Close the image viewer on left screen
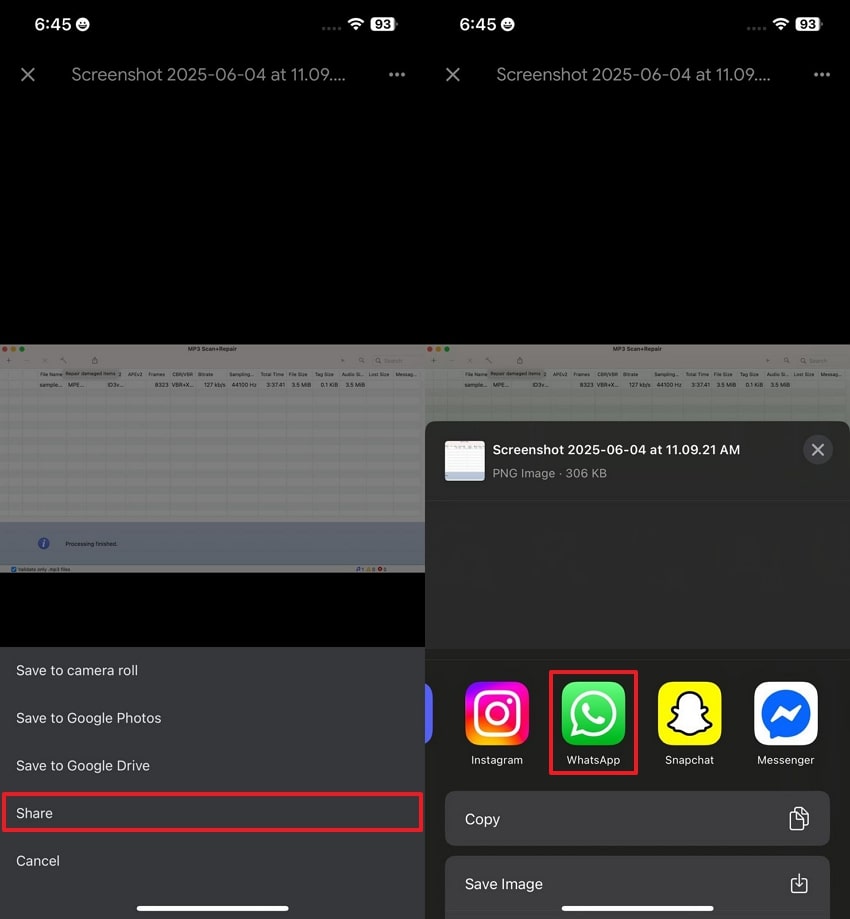 click(x=28, y=75)
